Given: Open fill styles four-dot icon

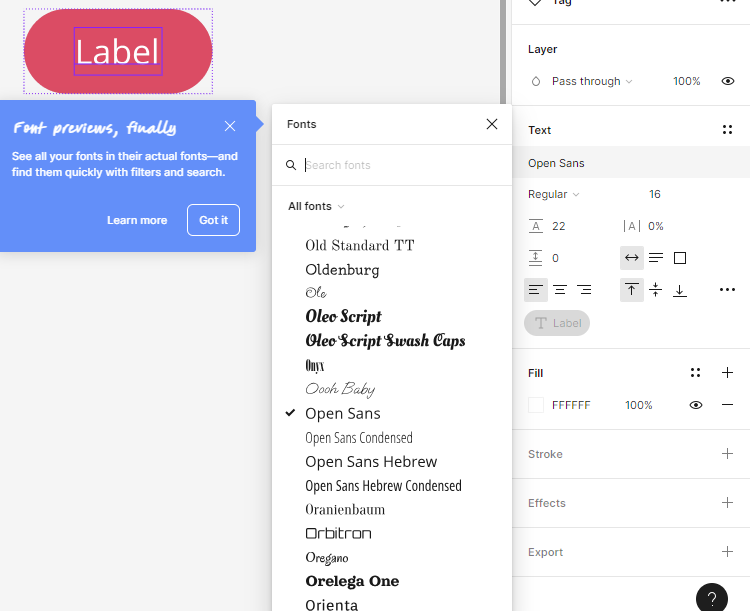Looking at the screenshot, I should pos(695,372).
